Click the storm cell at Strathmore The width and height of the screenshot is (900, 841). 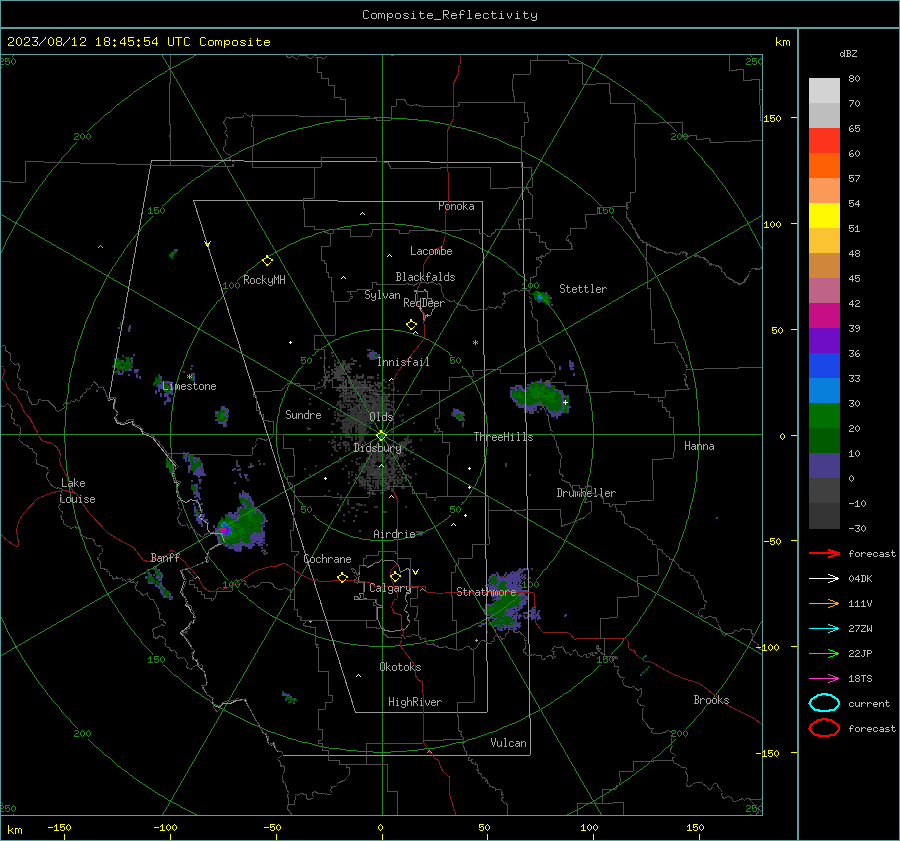[x=507, y=600]
